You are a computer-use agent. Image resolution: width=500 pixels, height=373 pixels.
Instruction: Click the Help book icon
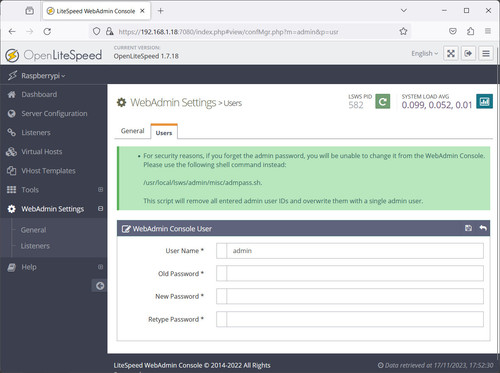pyautogui.click(x=12, y=267)
